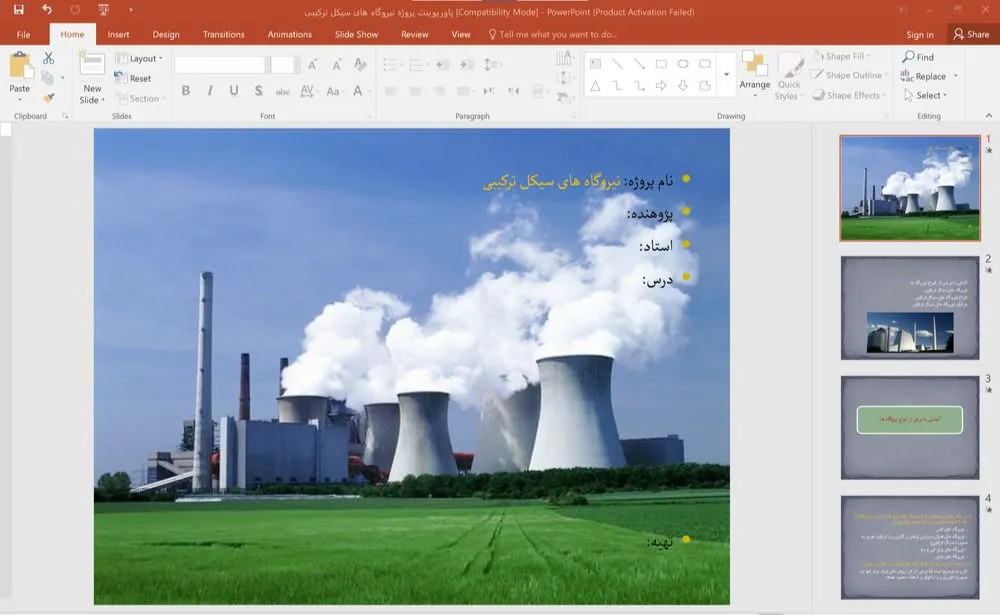Click the Arrange icon in Drawing group
Image resolution: width=1000 pixels, height=615 pixels.
pos(755,75)
